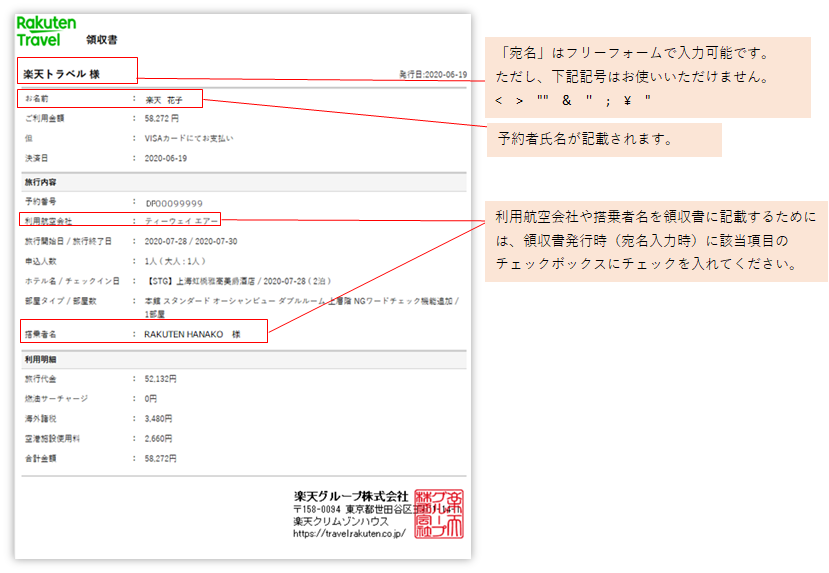Click the 合計金額 label
The image size is (829, 573).
(41, 458)
